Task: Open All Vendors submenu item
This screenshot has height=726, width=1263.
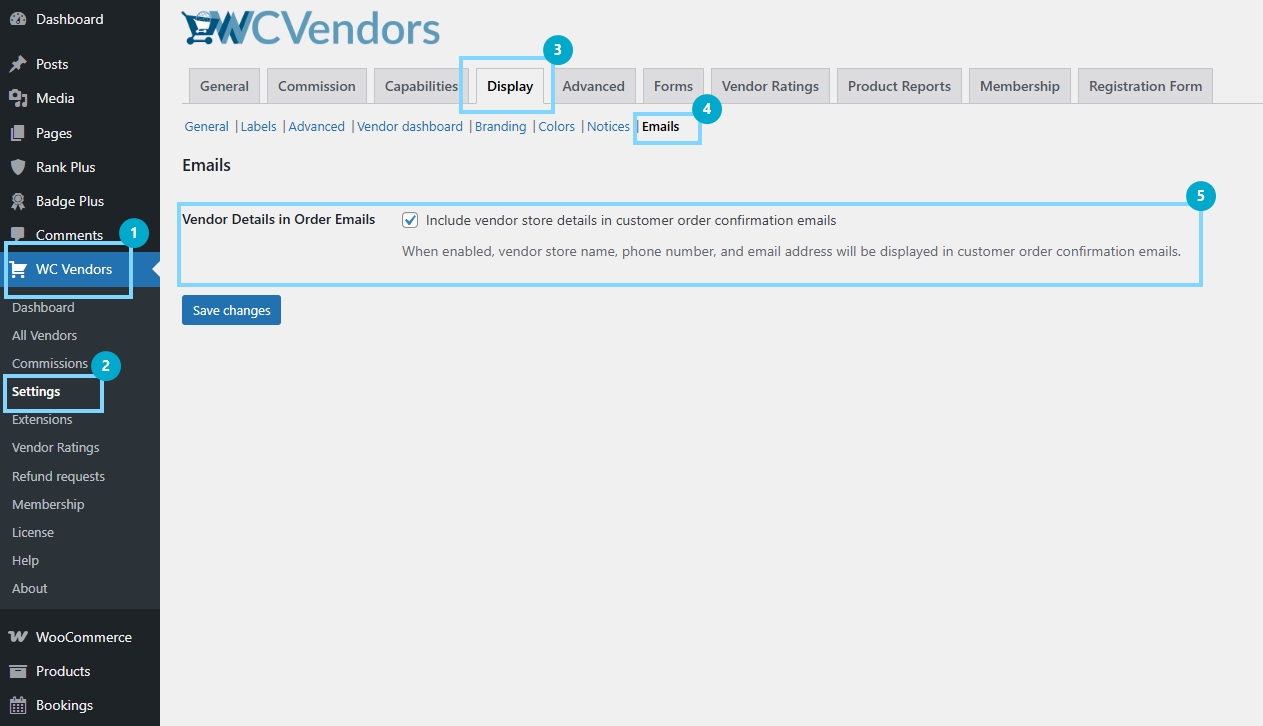Action: (44, 335)
